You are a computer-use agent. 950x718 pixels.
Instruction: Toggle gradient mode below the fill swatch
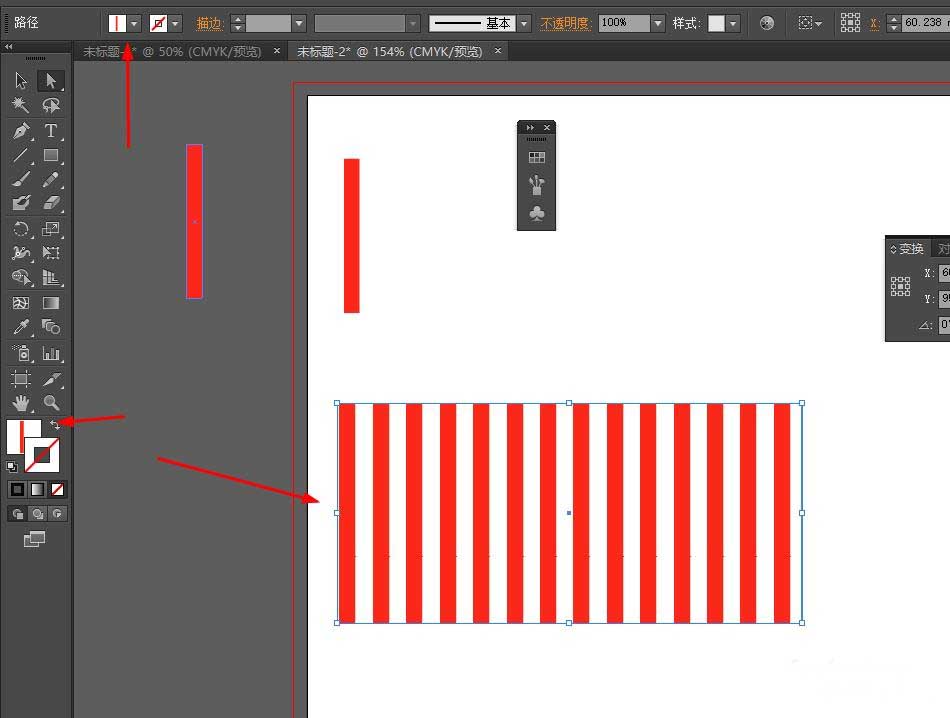(37, 489)
